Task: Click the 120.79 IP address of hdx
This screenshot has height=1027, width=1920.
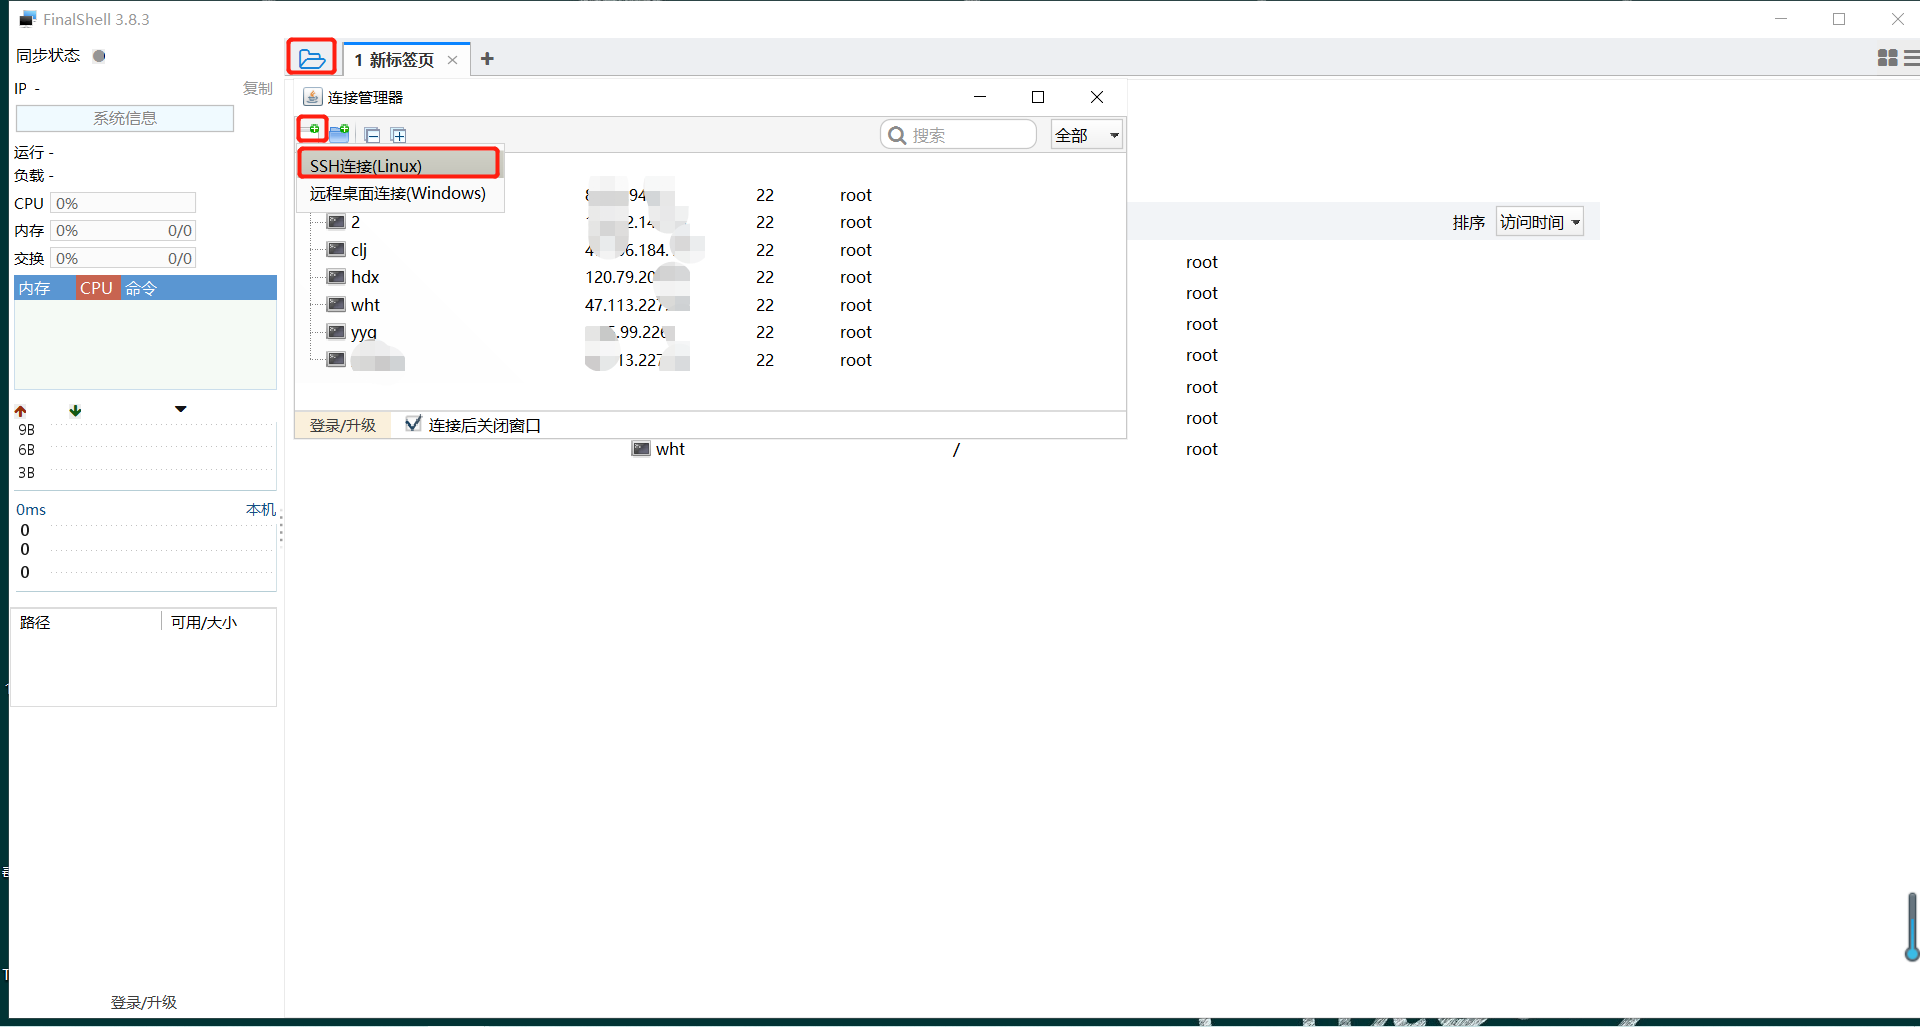Action: [x=620, y=277]
